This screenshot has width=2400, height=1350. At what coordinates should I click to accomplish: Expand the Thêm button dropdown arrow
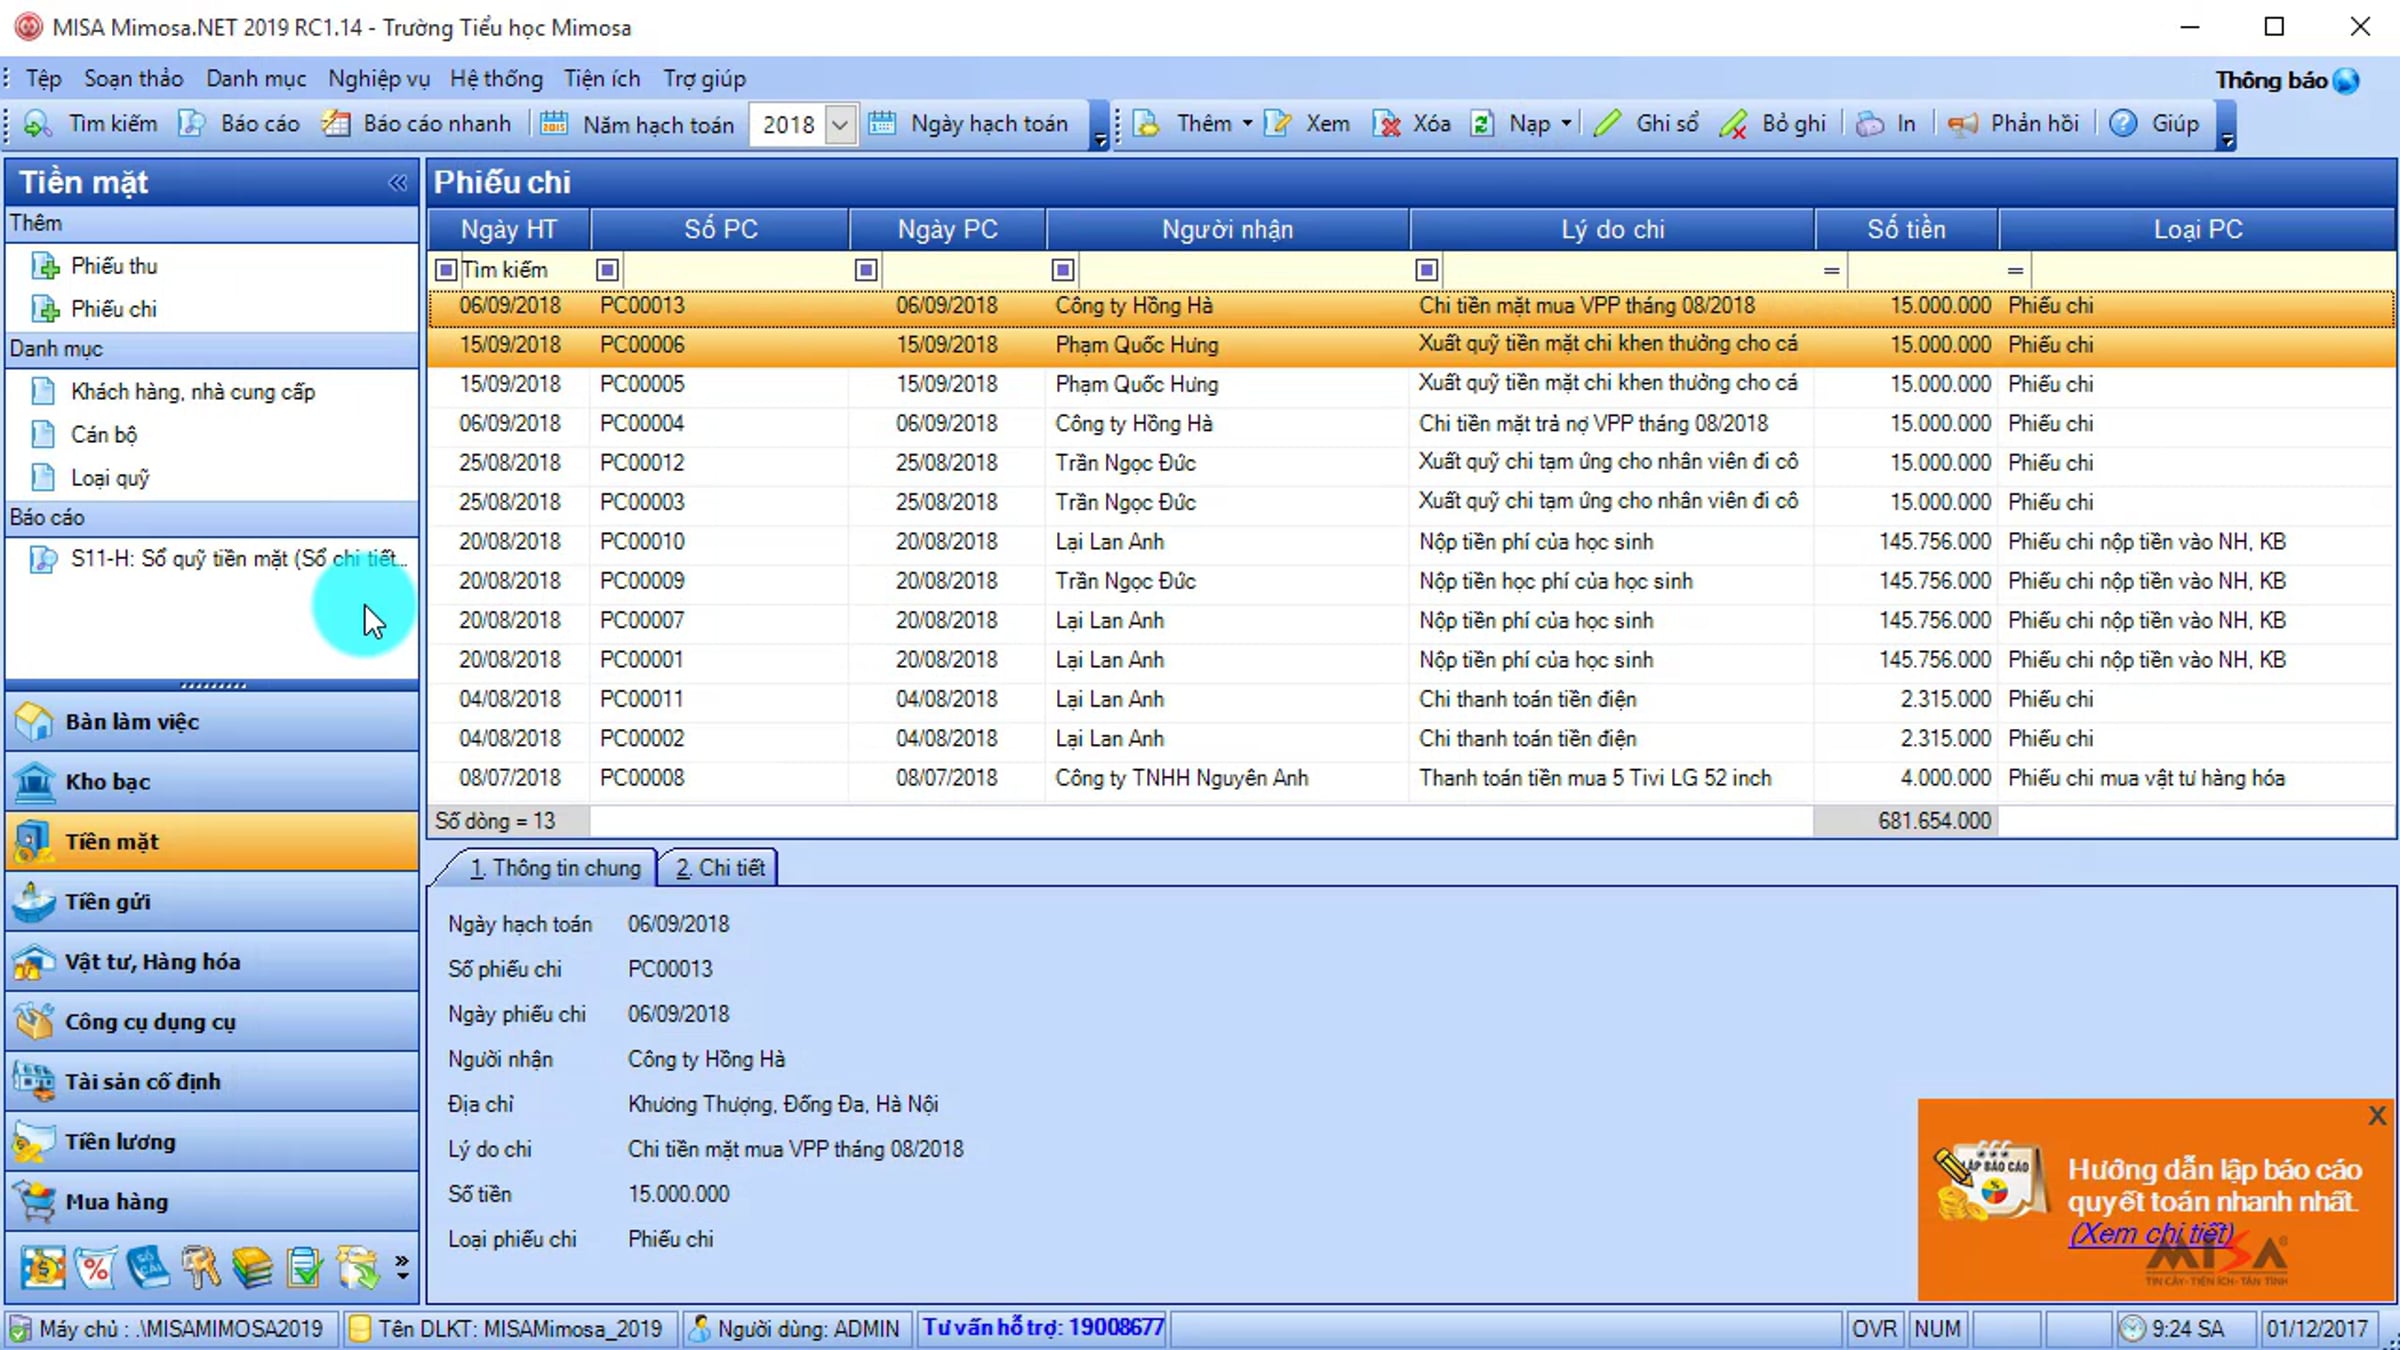[1247, 123]
